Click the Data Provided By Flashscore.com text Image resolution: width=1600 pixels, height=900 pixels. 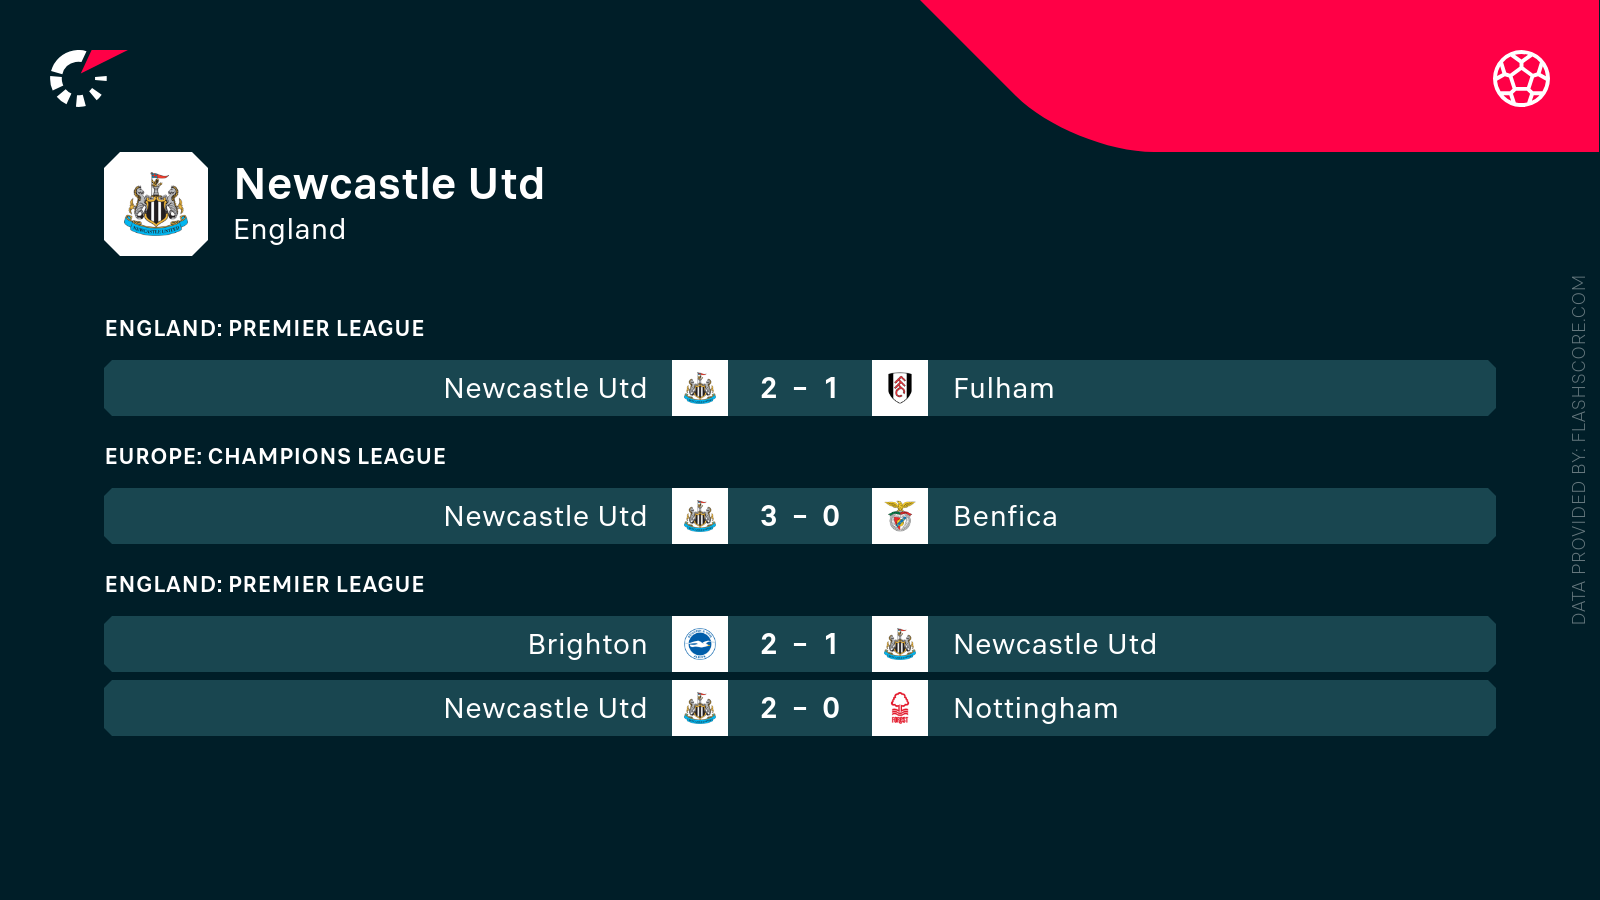[x=1578, y=450]
